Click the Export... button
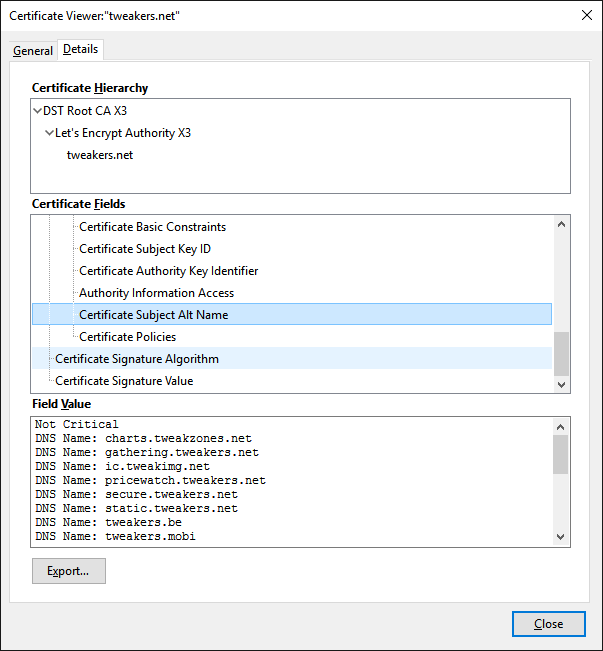Viewport: 603px width, 651px height. (69, 571)
